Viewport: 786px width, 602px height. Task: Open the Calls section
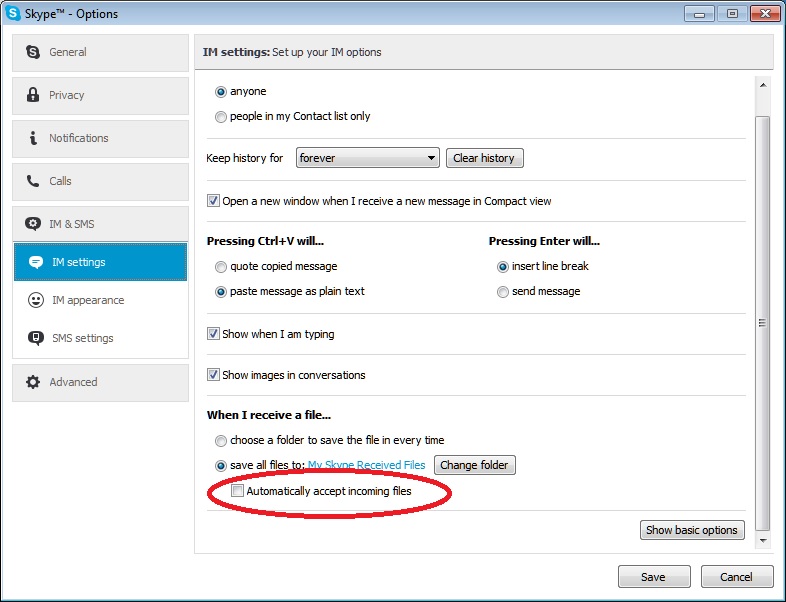click(100, 182)
